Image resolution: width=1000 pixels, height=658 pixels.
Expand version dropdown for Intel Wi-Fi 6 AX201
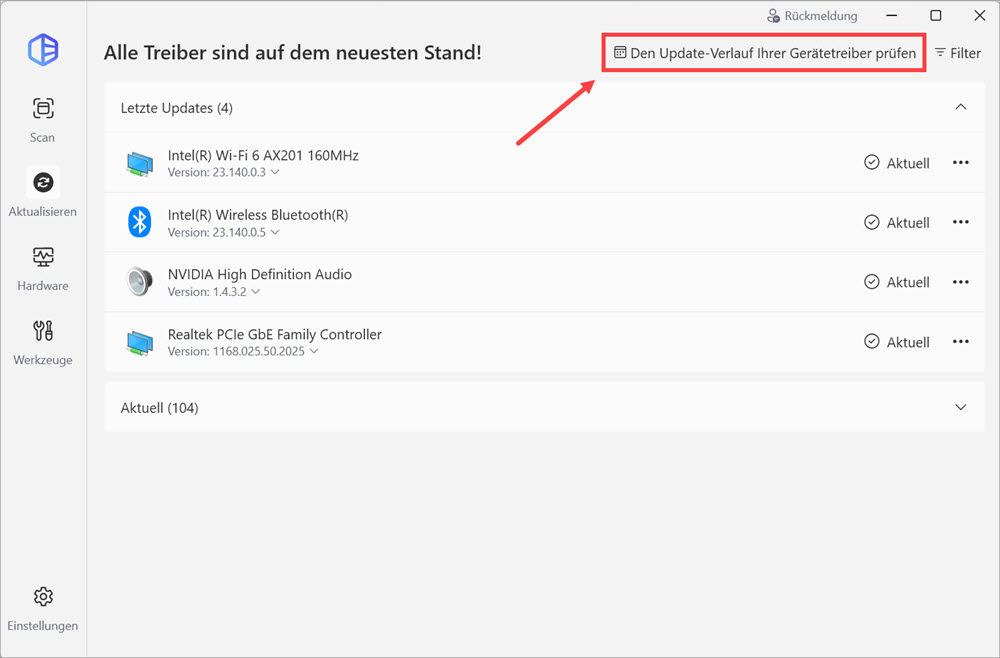(x=275, y=172)
